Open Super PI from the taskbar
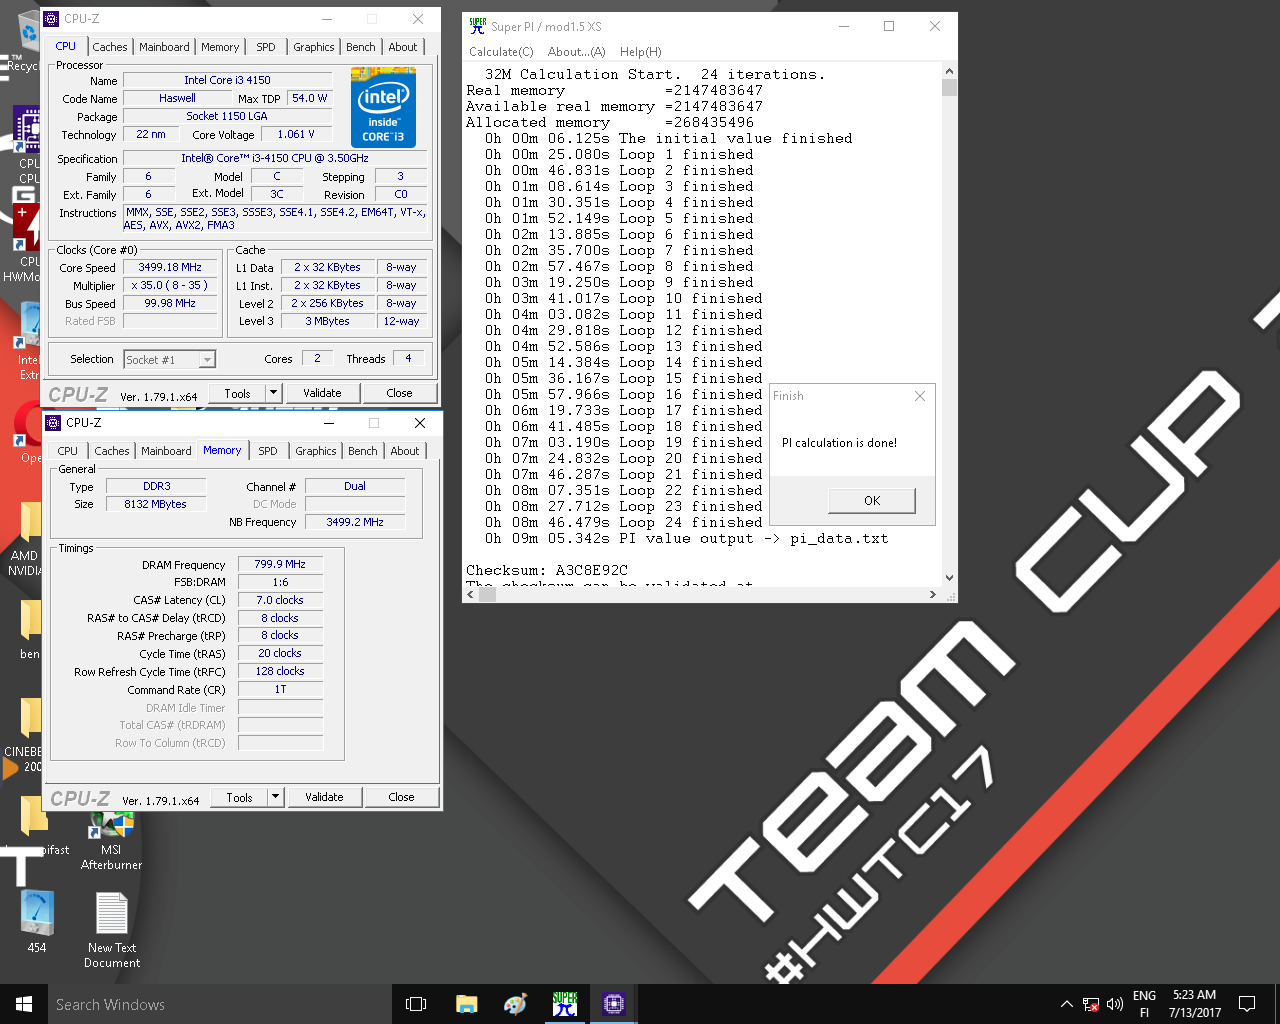Viewport: 1280px width, 1024px height. pos(565,1004)
